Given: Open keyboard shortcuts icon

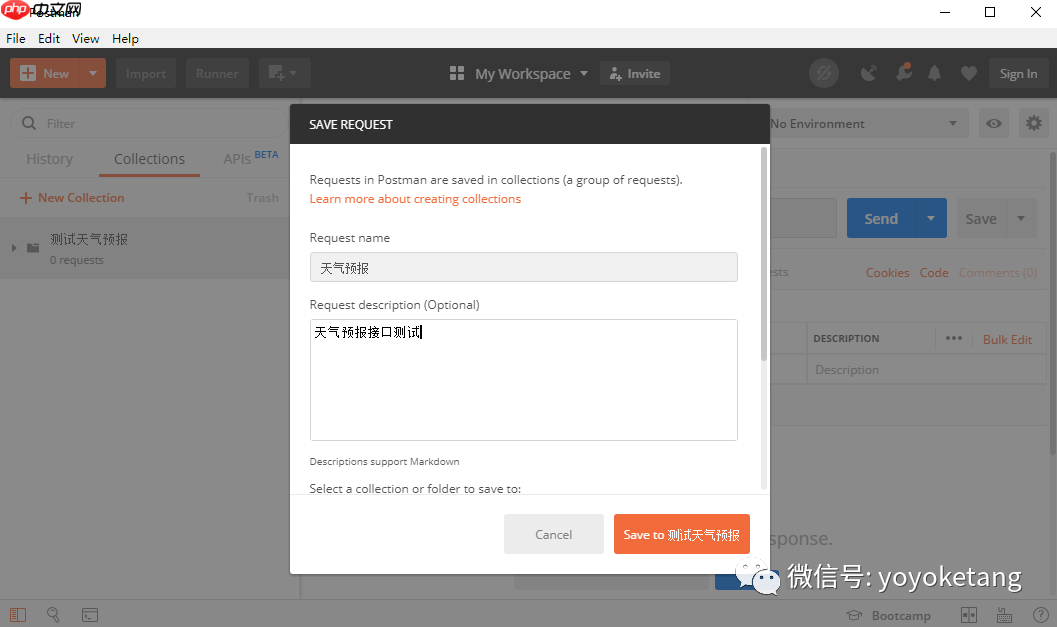Looking at the screenshot, I should [1004, 615].
